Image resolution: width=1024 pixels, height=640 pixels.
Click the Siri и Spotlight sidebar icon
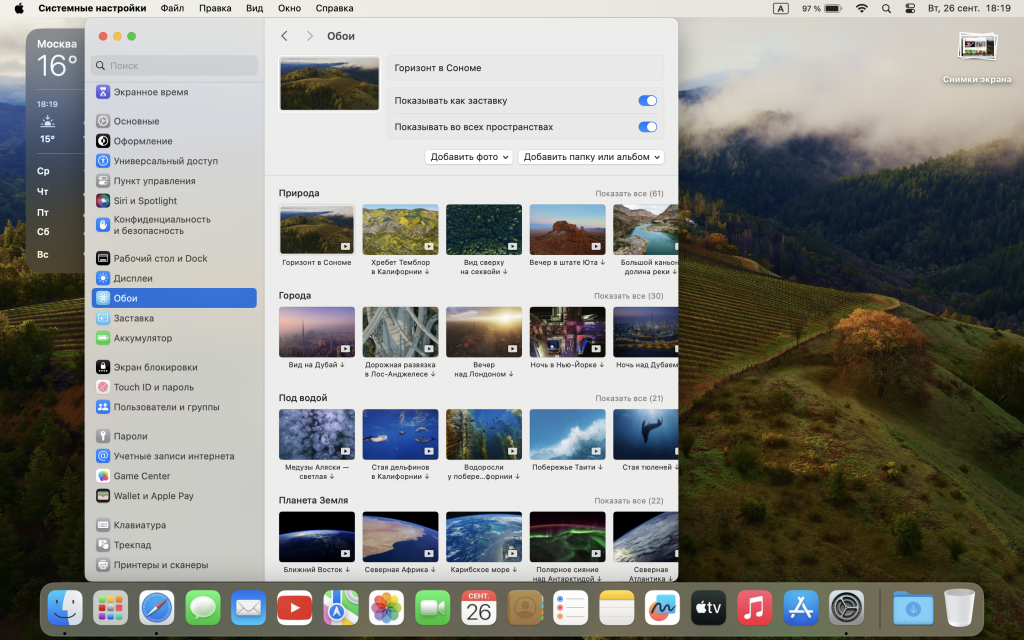point(103,201)
